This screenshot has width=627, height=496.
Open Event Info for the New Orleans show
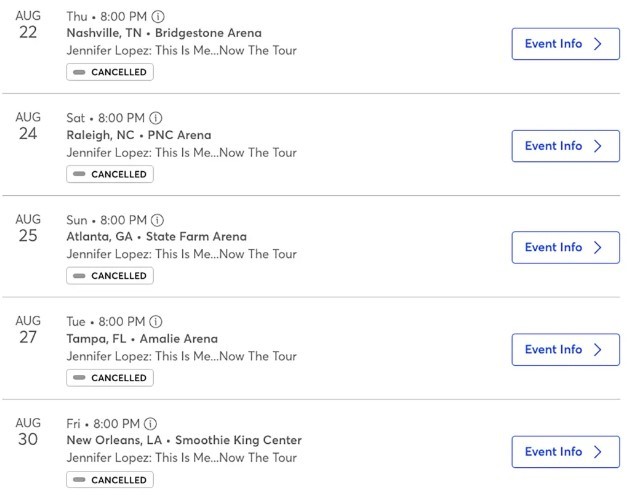[565, 452]
